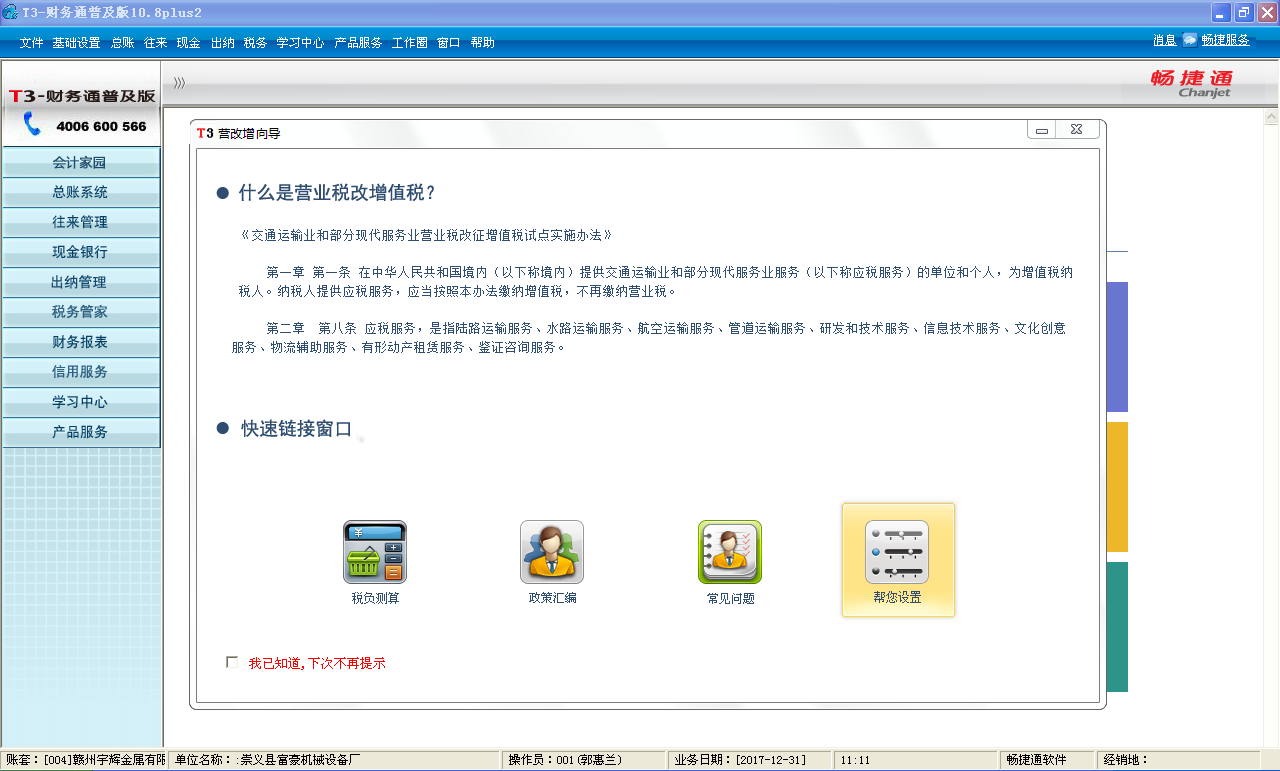Image resolution: width=1280 pixels, height=771 pixels.
Task: Select 税务管家 in the sidebar
Action: [80, 312]
